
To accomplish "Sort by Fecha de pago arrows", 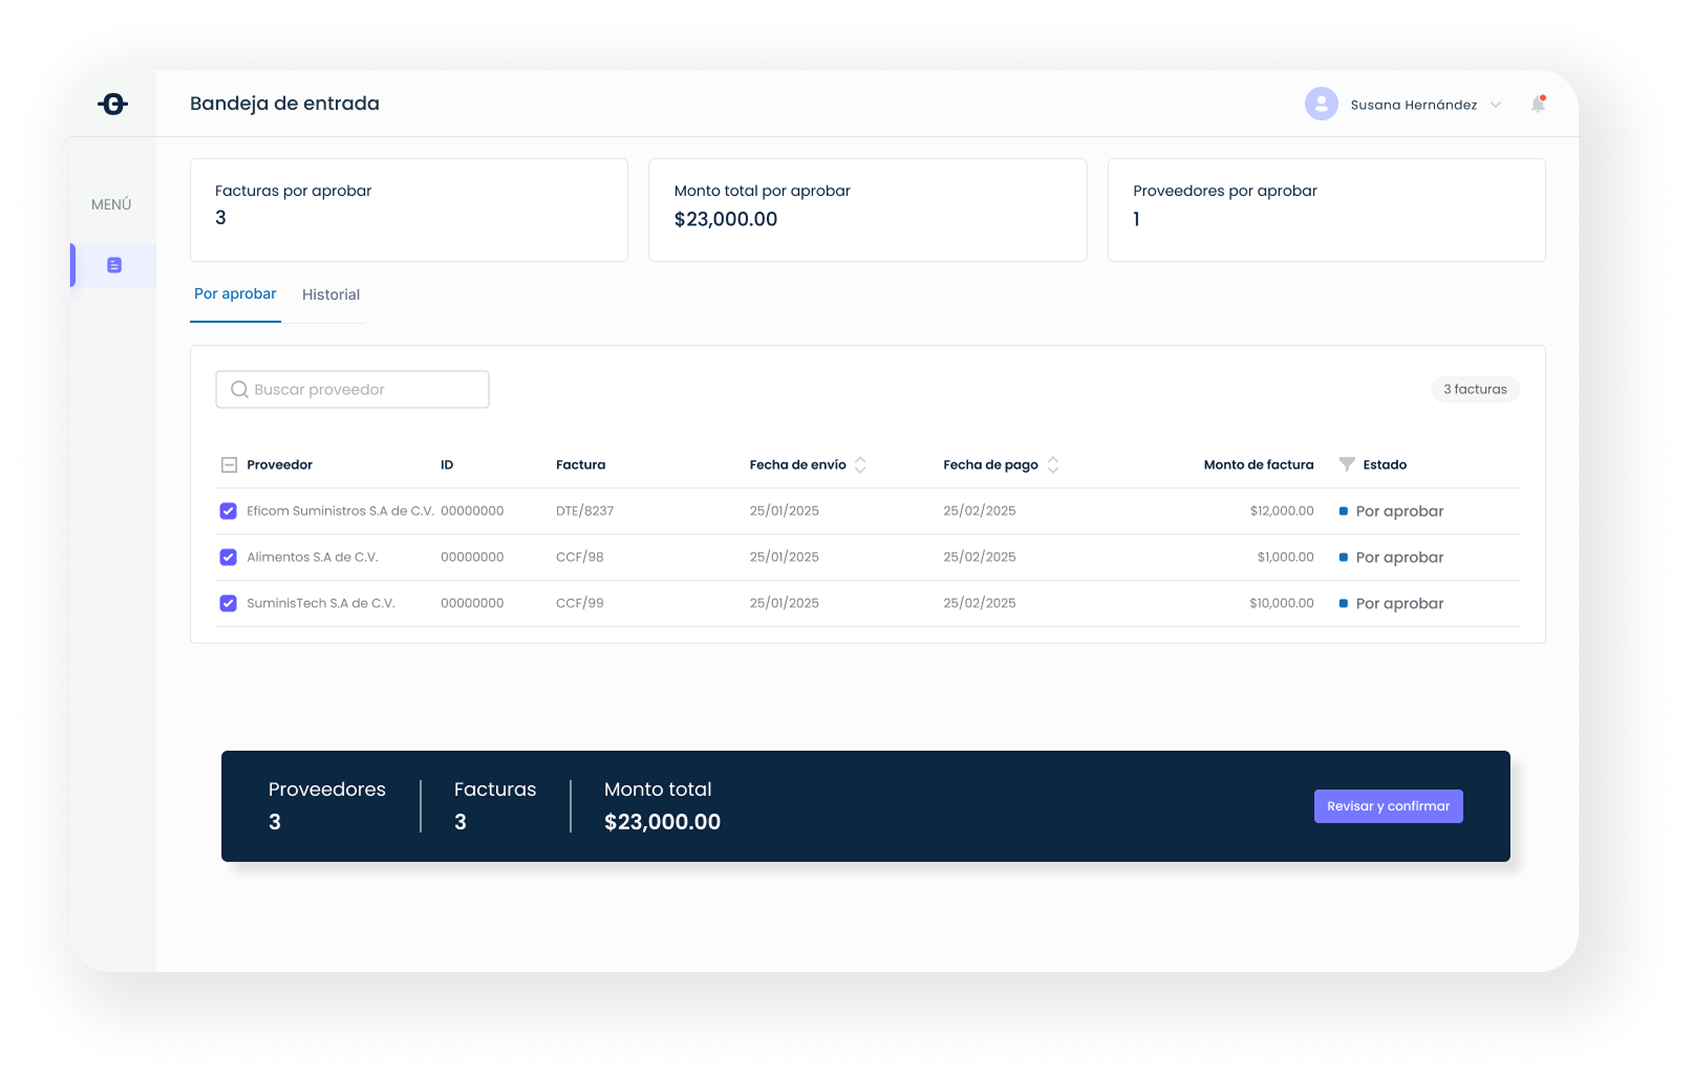I will pyautogui.click(x=1052, y=465).
